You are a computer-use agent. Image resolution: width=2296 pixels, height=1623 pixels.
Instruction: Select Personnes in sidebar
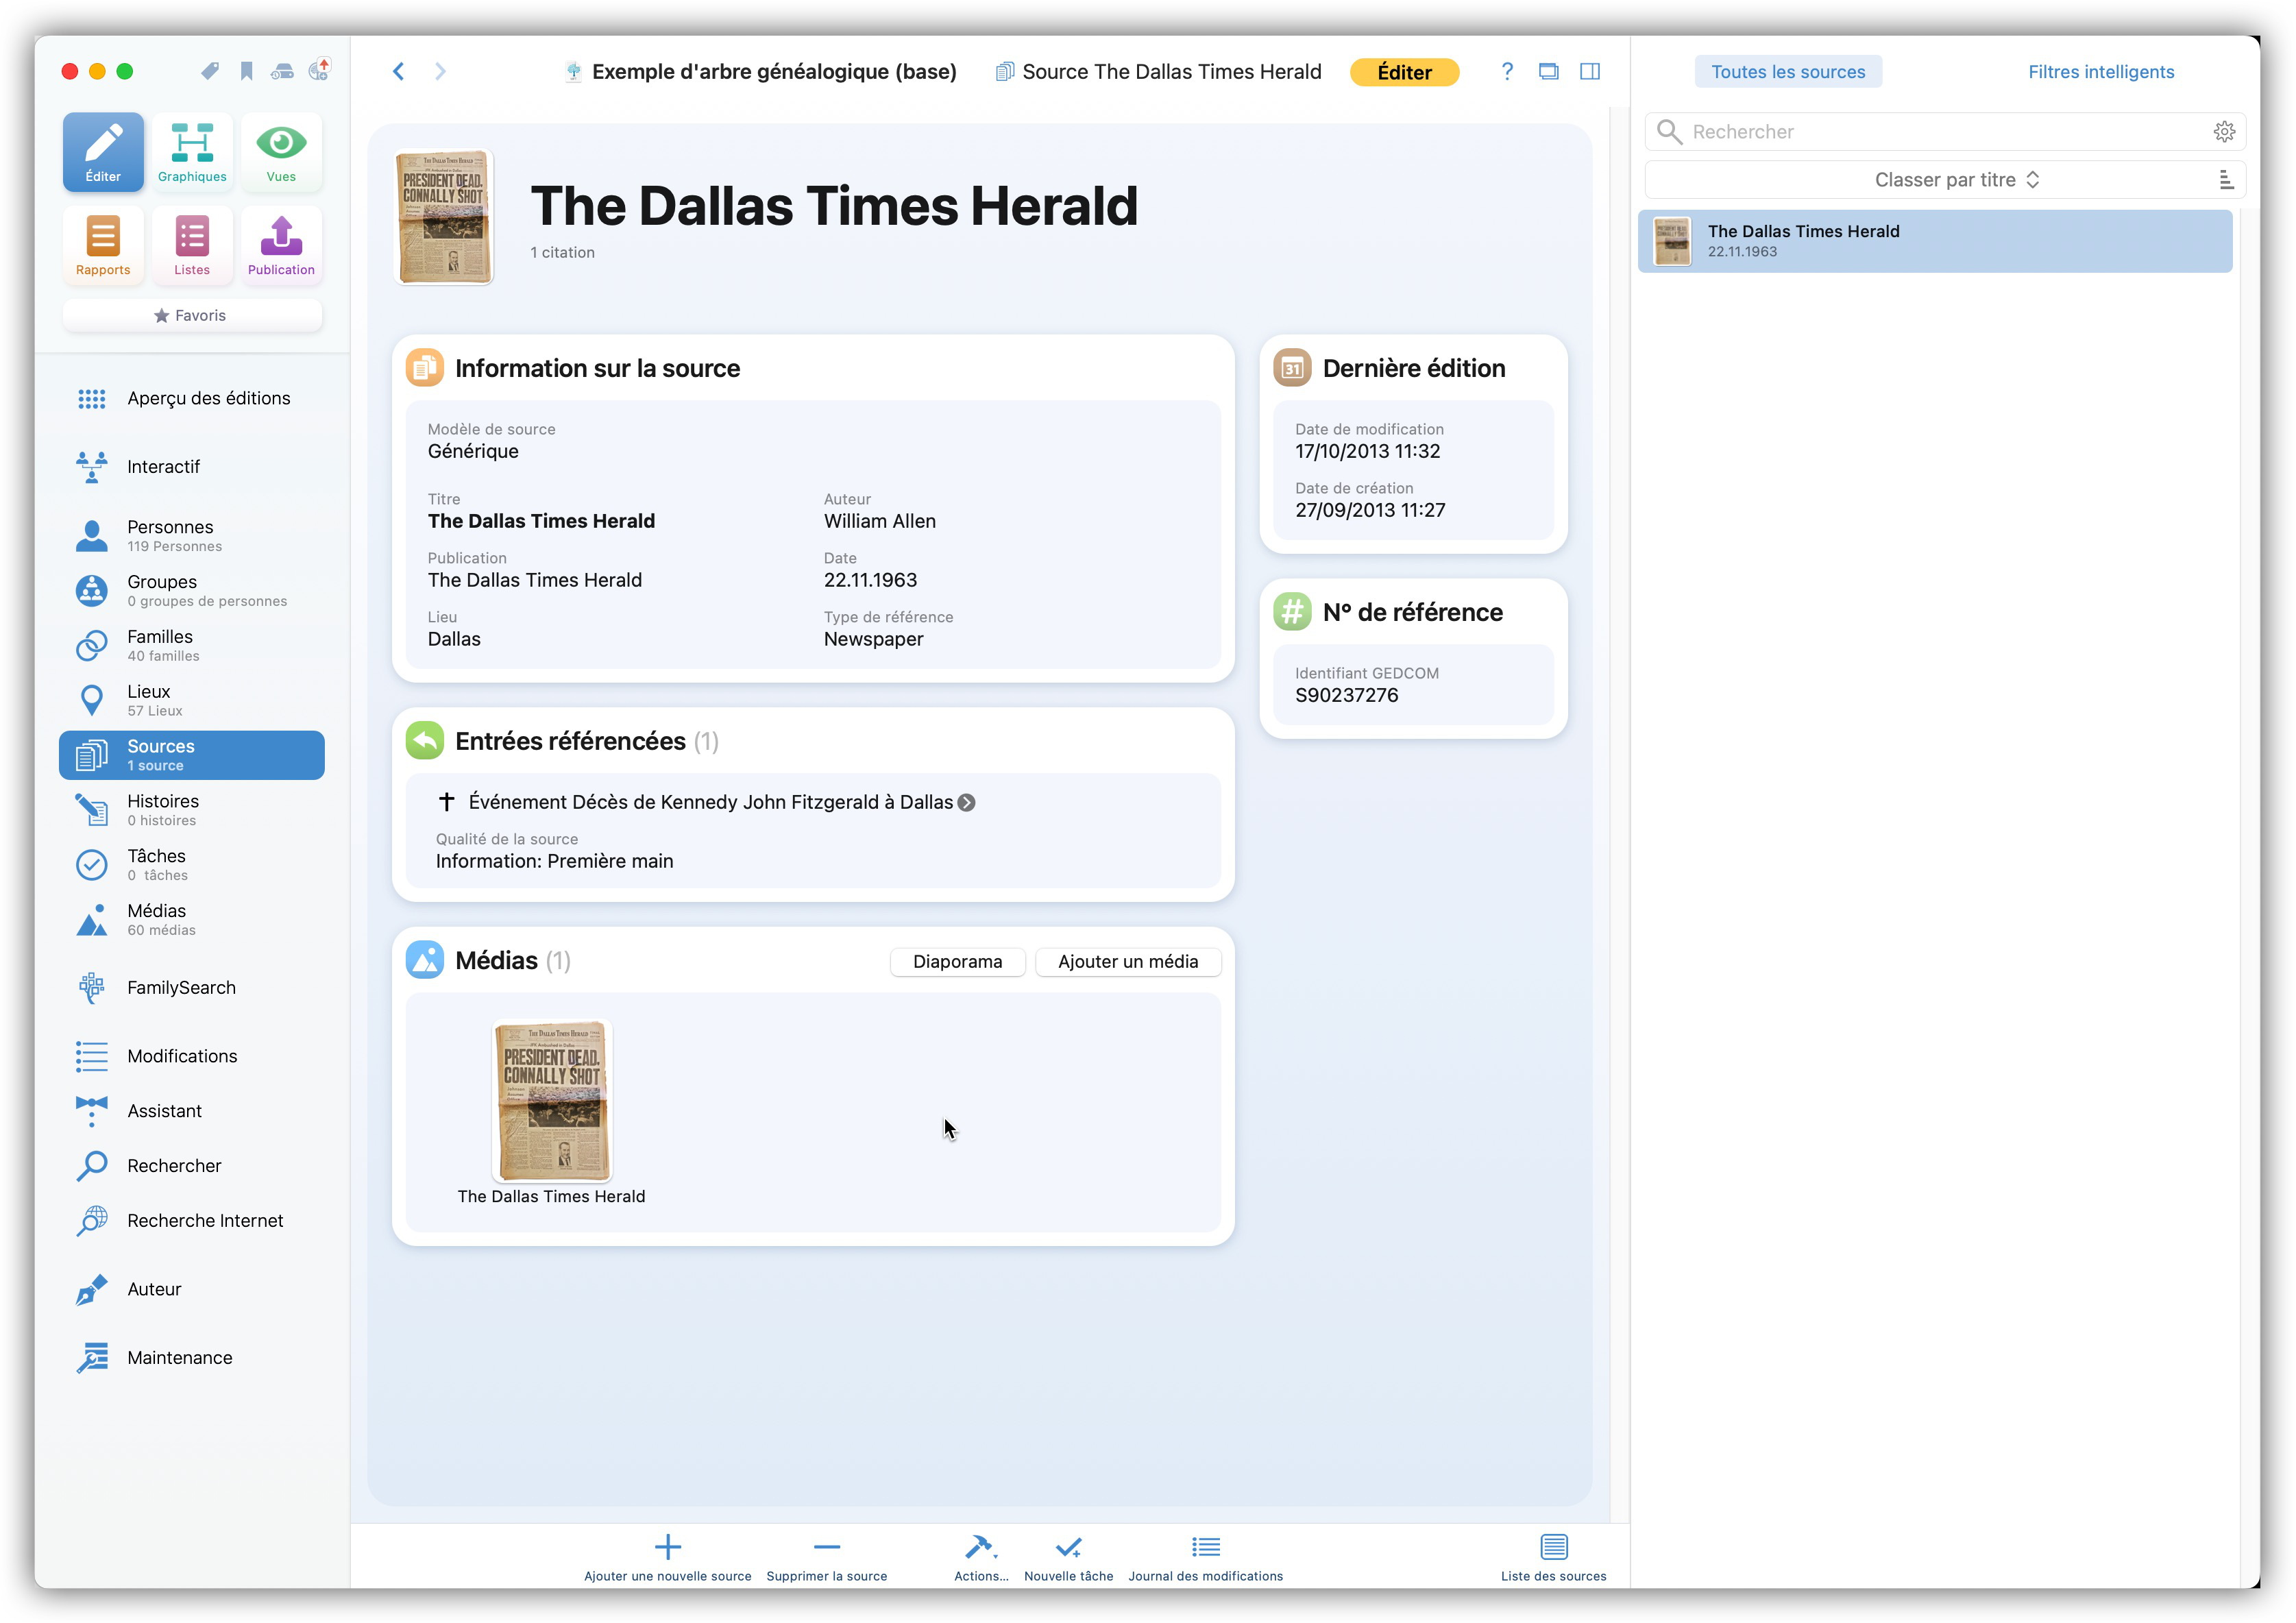192,536
